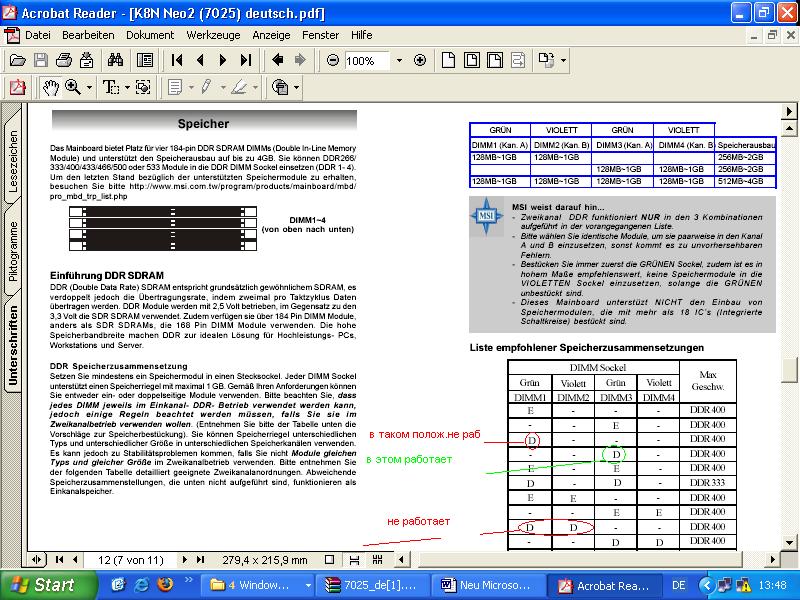Switch to the Lesezeichen side tab
Screen dimensions: 800x600
coord(13,161)
